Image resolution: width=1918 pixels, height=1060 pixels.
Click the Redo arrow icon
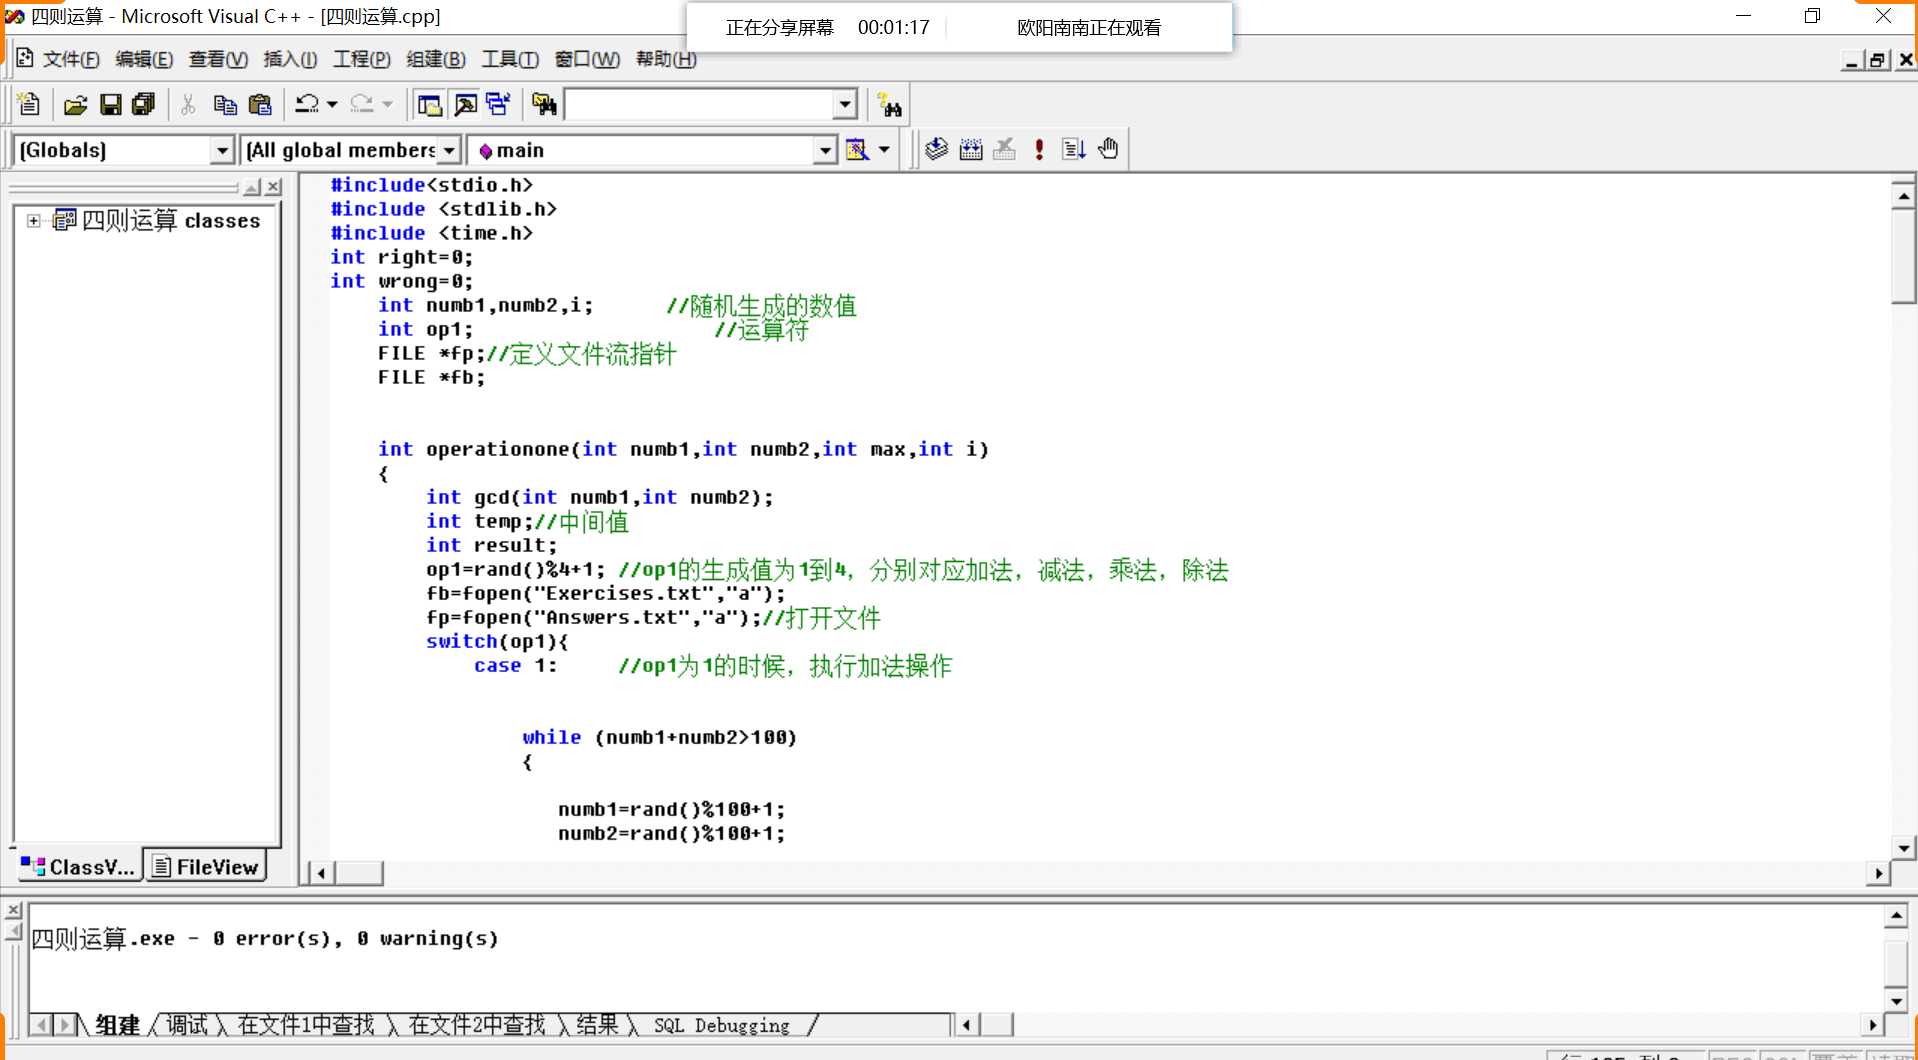[x=361, y=104]
